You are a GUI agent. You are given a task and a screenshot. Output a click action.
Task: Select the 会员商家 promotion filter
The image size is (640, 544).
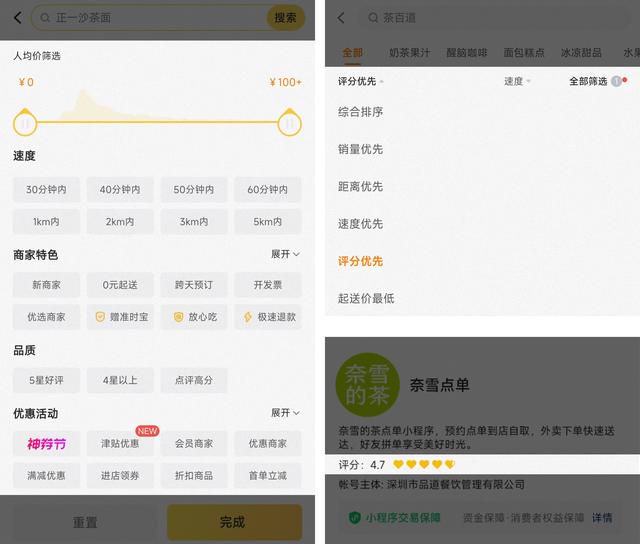tap(194, 444)
